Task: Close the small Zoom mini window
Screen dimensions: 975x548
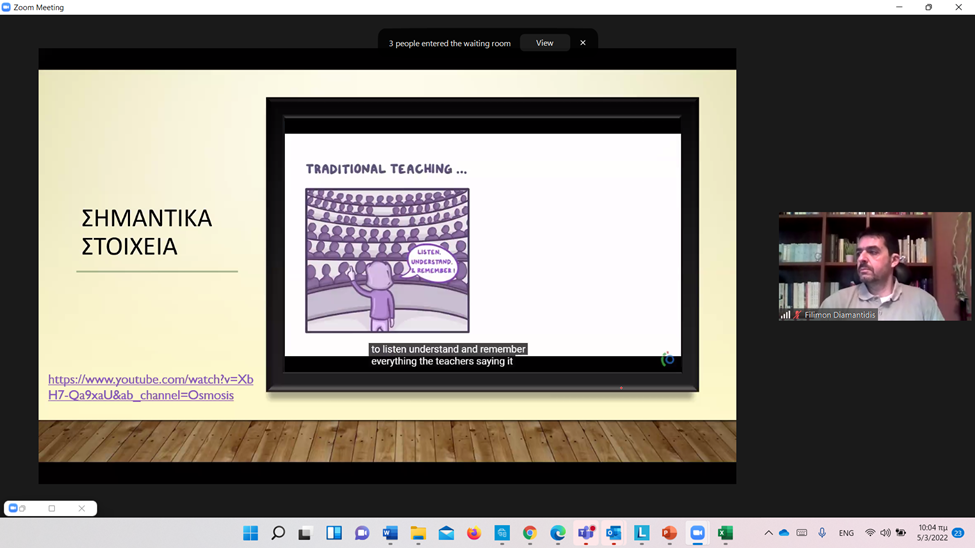Action: pos(81,508)
